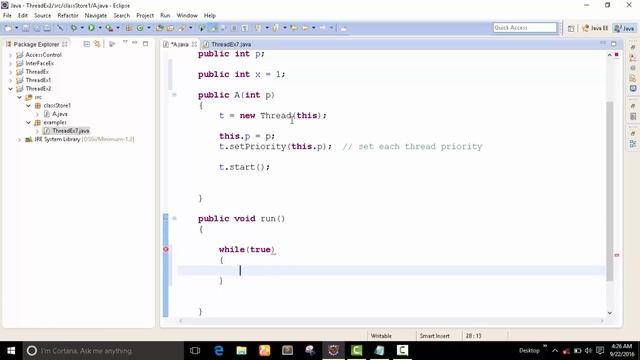Viewport: 640px width, 360px height.
Task: Click the New Java Package toolbar icon
Action: point(129,28)
